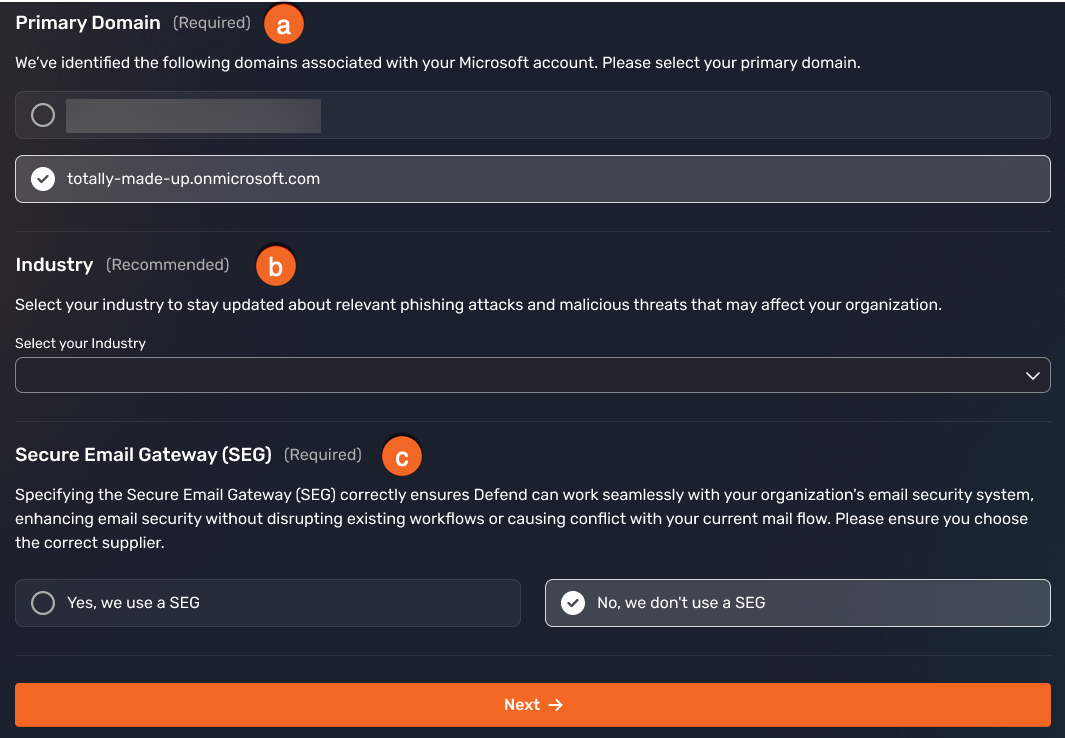Select 'No, we don't use a SEG'
The width and height of the screenshot is (1065, 738).
(797, 602)
